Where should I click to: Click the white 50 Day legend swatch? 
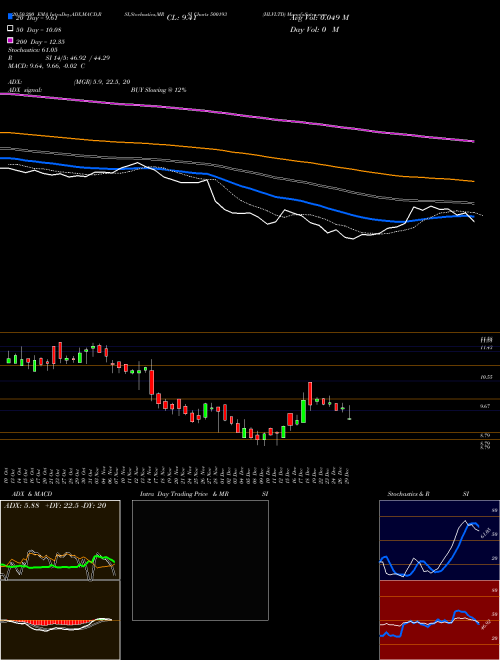10,29
